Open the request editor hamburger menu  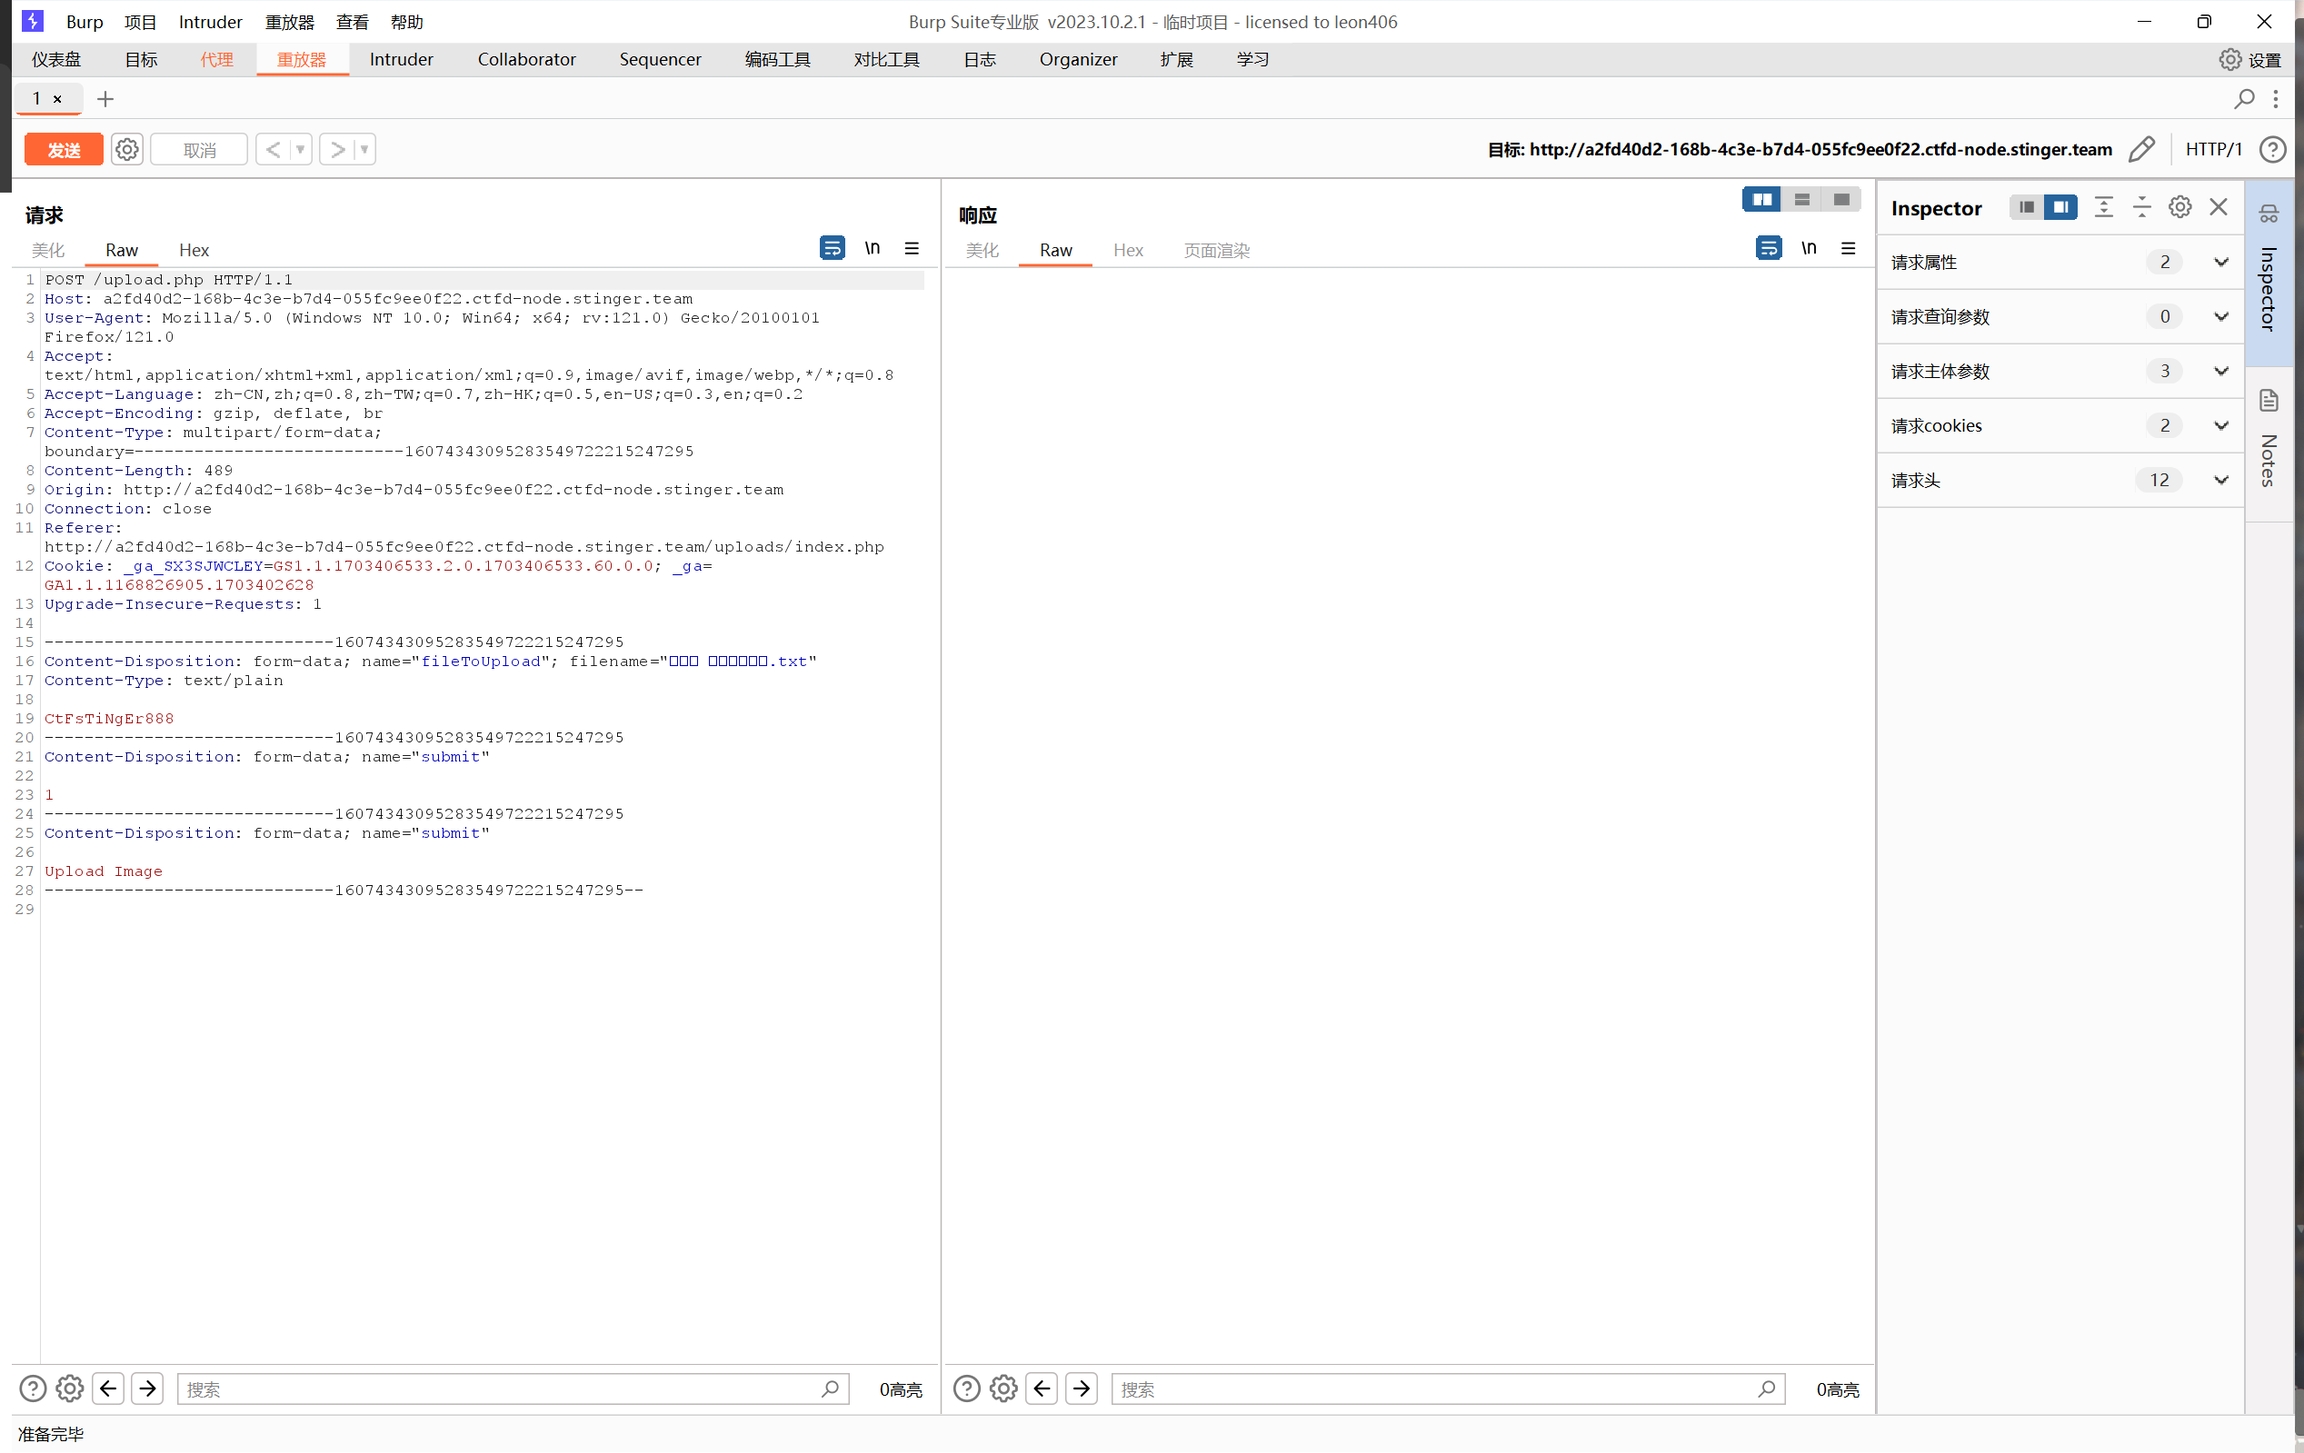point(911,248)
